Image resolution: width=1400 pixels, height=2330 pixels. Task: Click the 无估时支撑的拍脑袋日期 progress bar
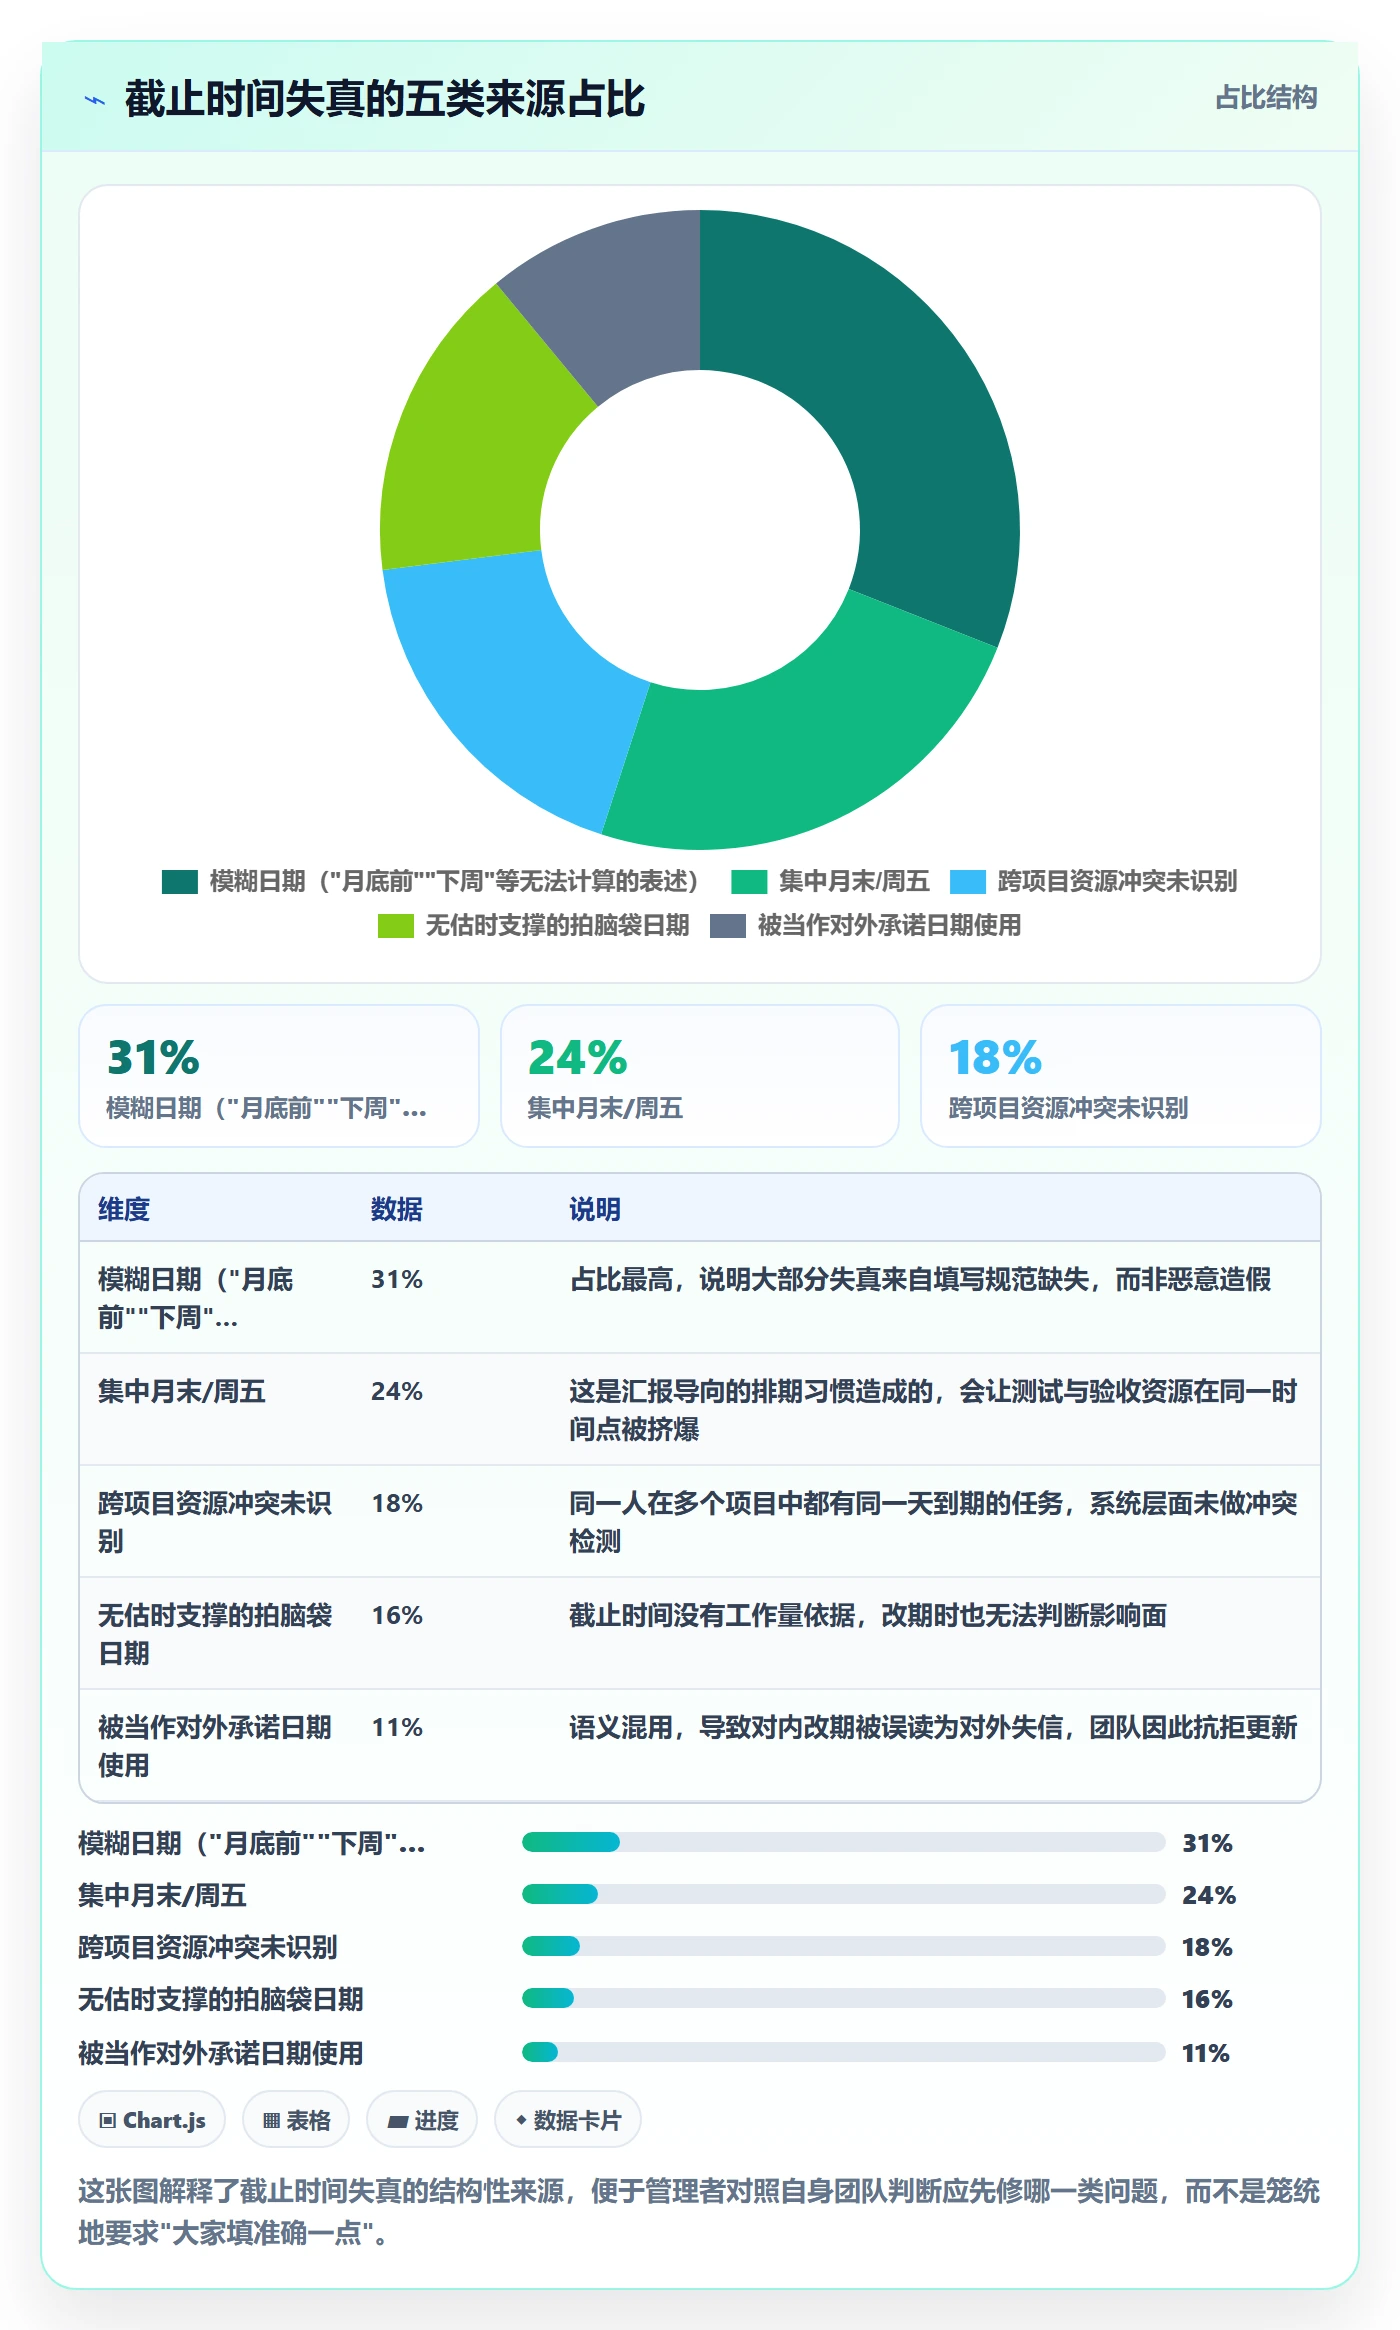pos(843,1998)
